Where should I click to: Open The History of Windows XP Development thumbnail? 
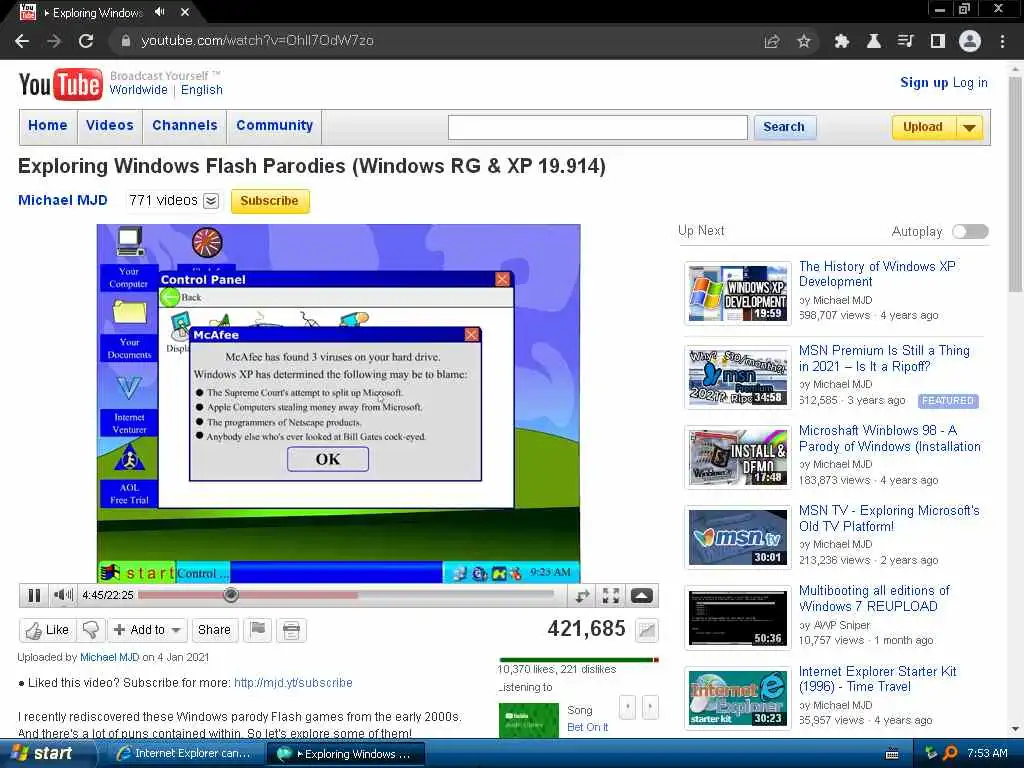tap(738, 293)
